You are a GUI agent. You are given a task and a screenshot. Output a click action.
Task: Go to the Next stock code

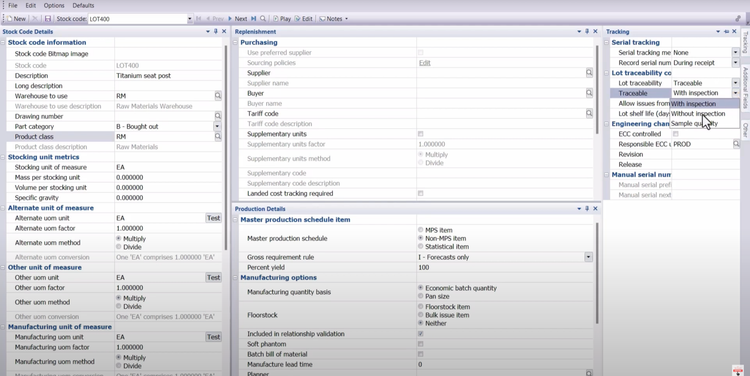pyautogui.click(x=238, y=19)
